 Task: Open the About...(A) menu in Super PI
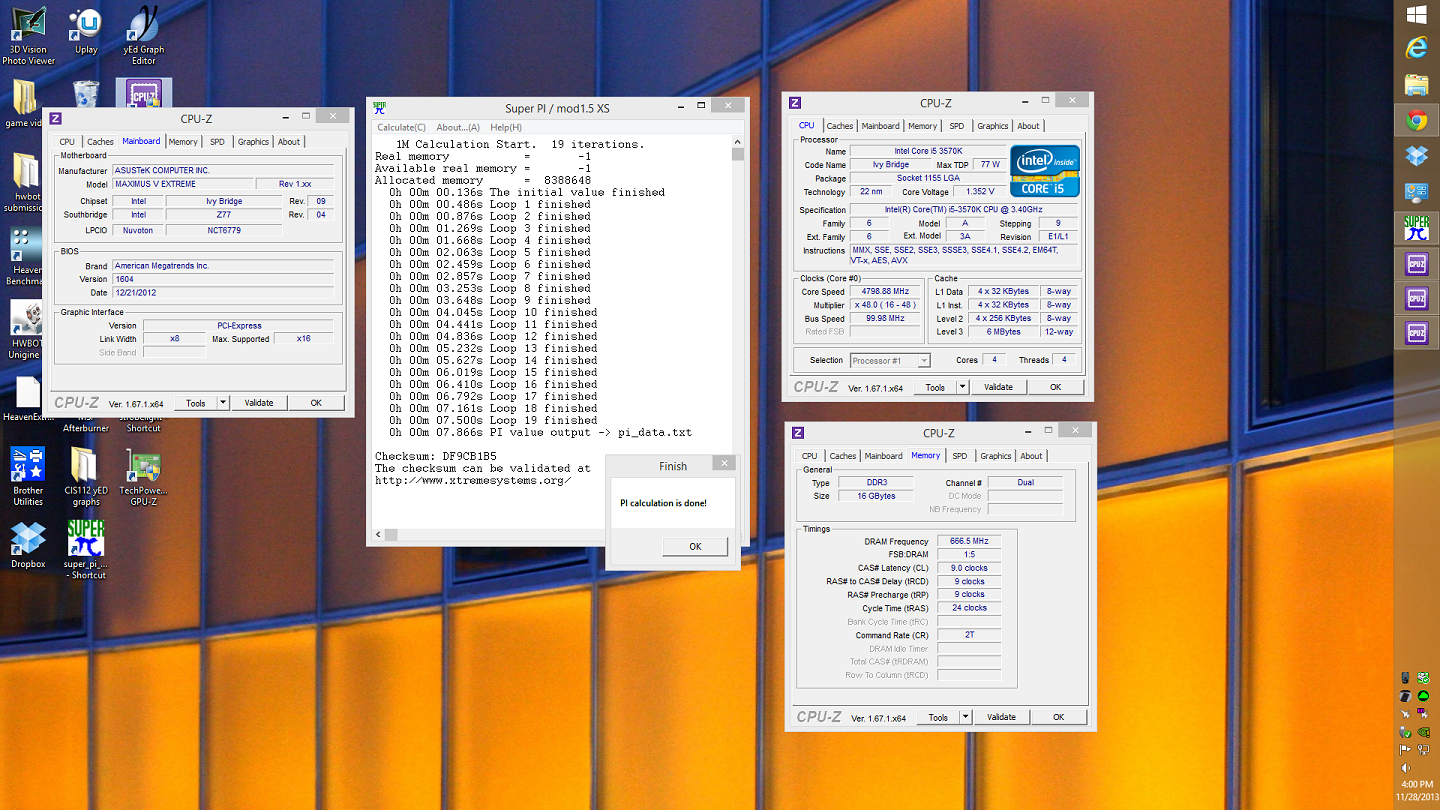(x=458, y=127)
